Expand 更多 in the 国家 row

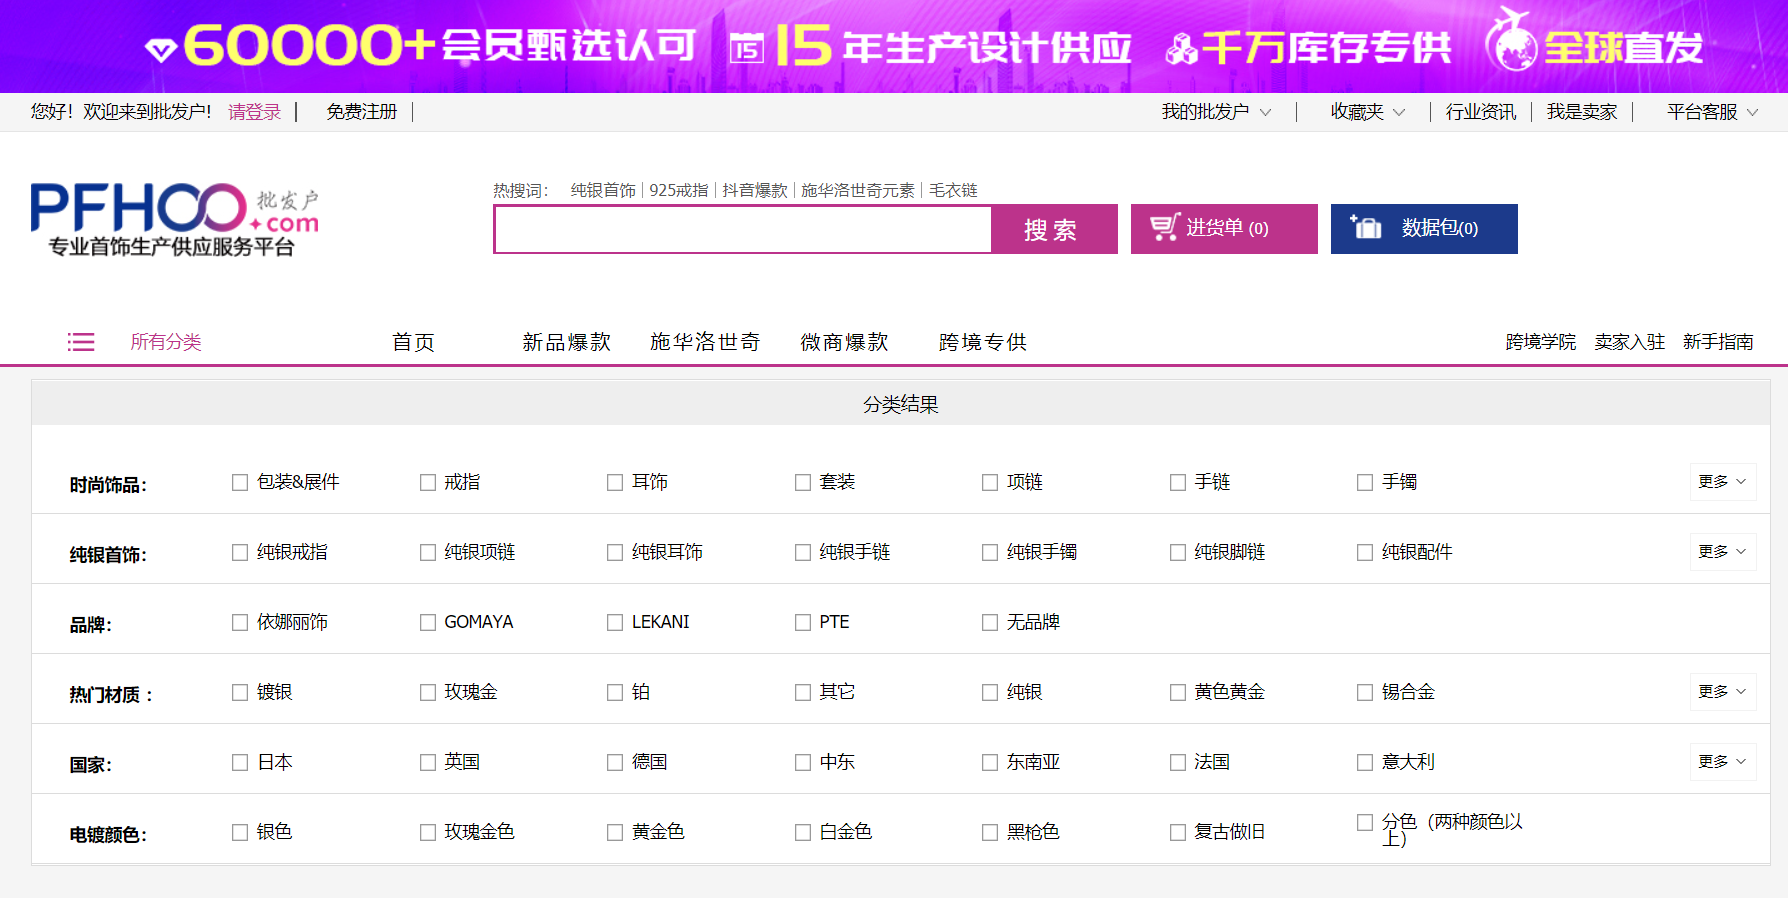[1721, 762]
